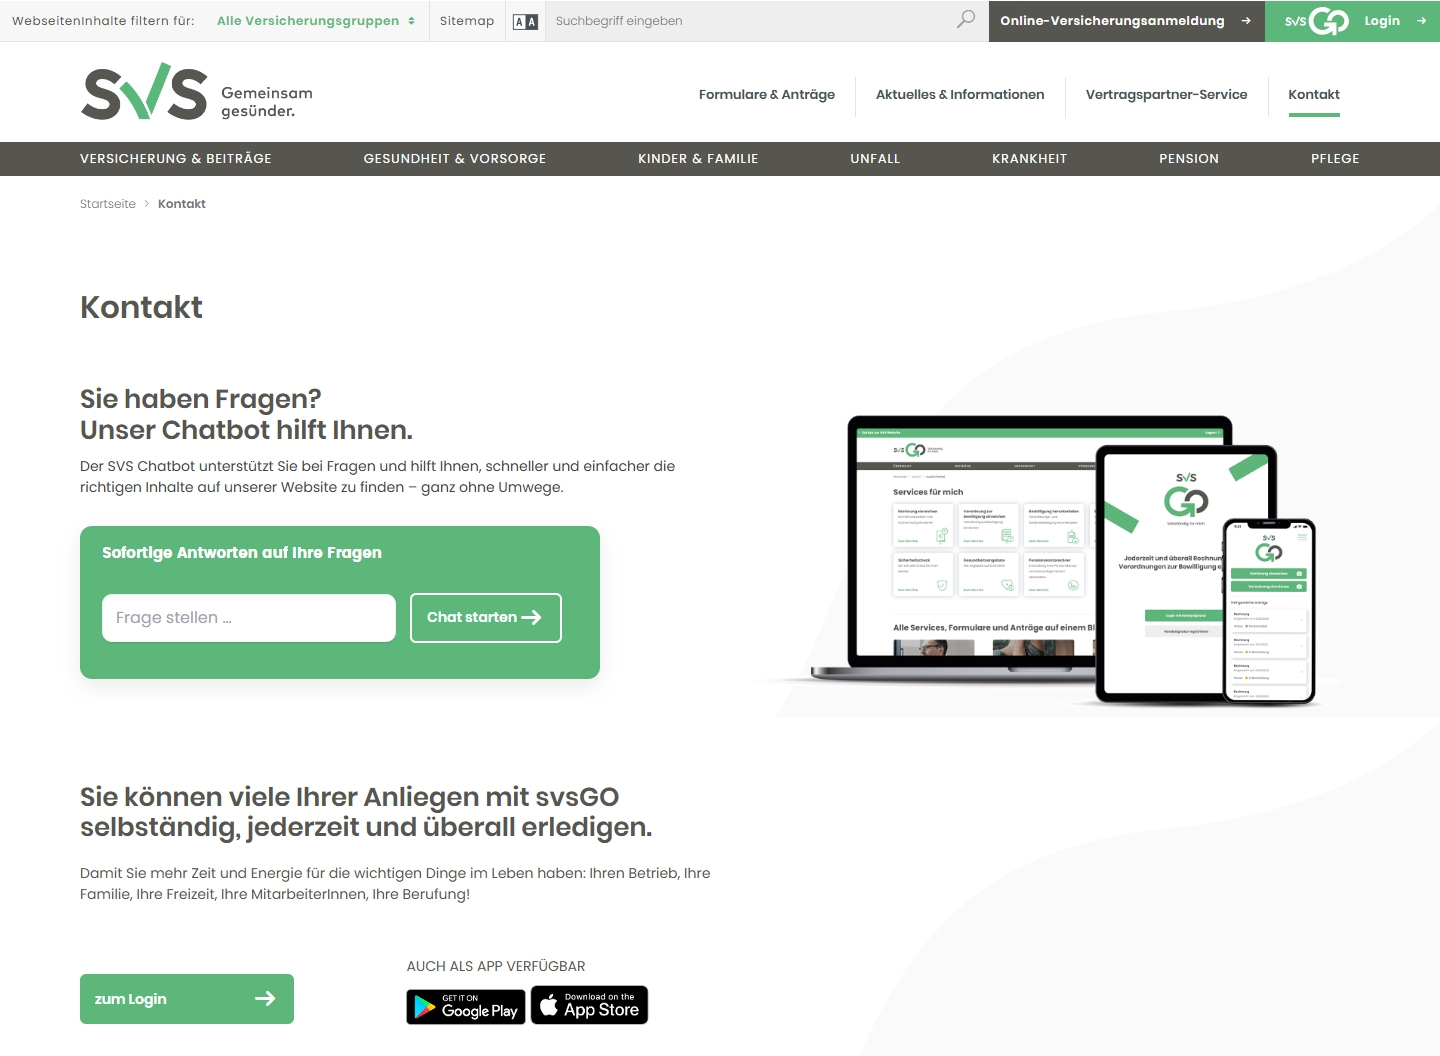The width and height of the screenshot is (1440, 1056).
Task: Open Formulare & Anträge menu
Action: click(767, 95)
